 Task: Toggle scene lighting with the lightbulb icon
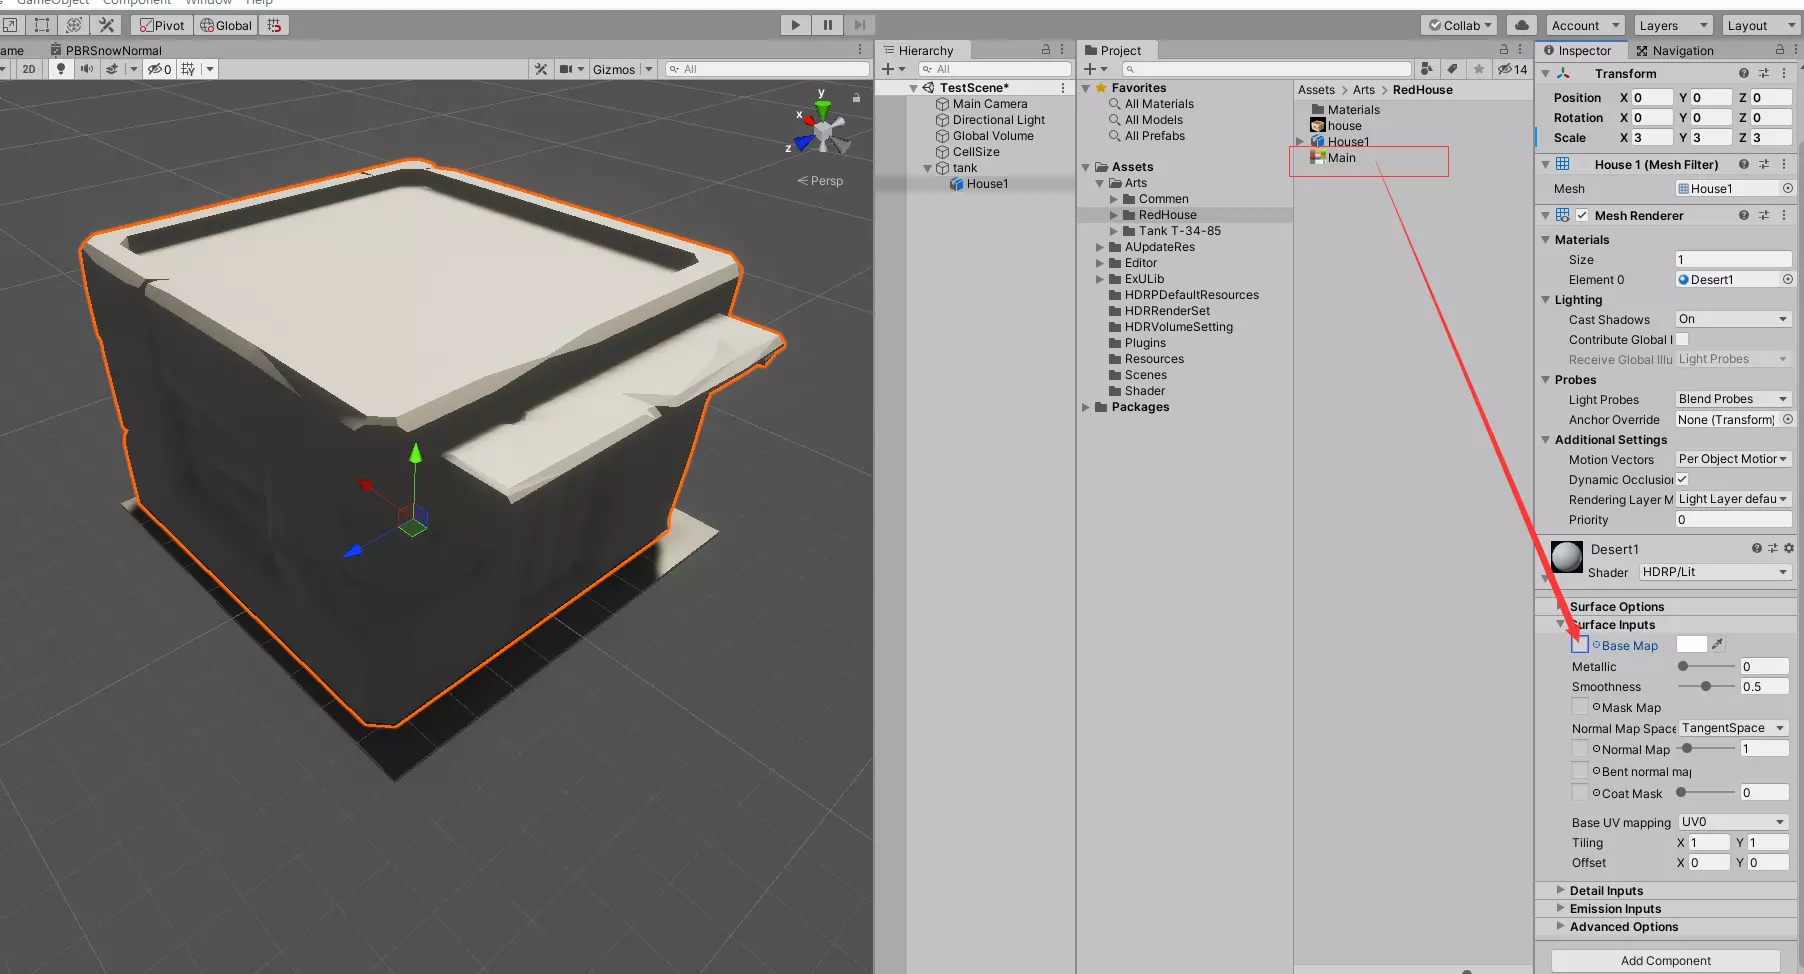click(61, 69)
